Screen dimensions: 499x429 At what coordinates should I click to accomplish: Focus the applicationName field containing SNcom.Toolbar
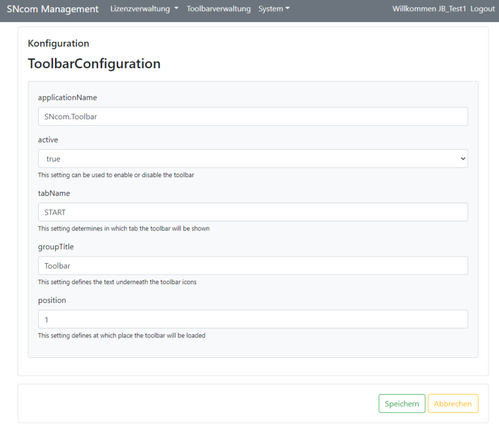[253, 116]
